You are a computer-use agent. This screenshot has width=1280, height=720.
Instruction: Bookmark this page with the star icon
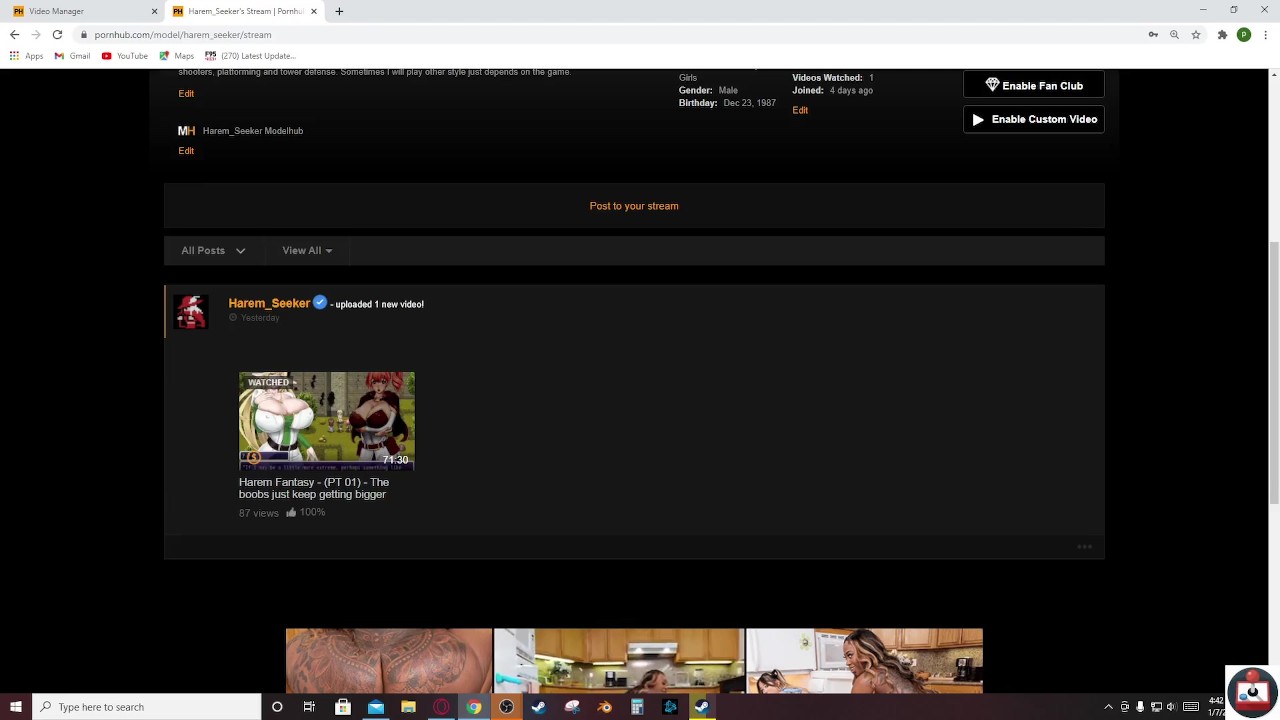point(1195,35)
